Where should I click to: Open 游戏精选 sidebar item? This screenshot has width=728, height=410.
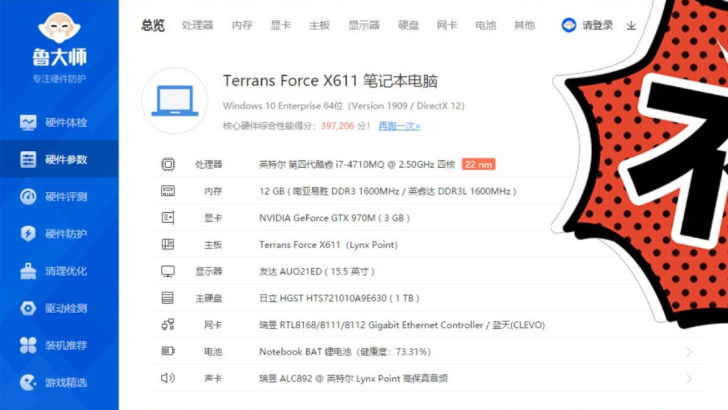click(x=59, y=382)
